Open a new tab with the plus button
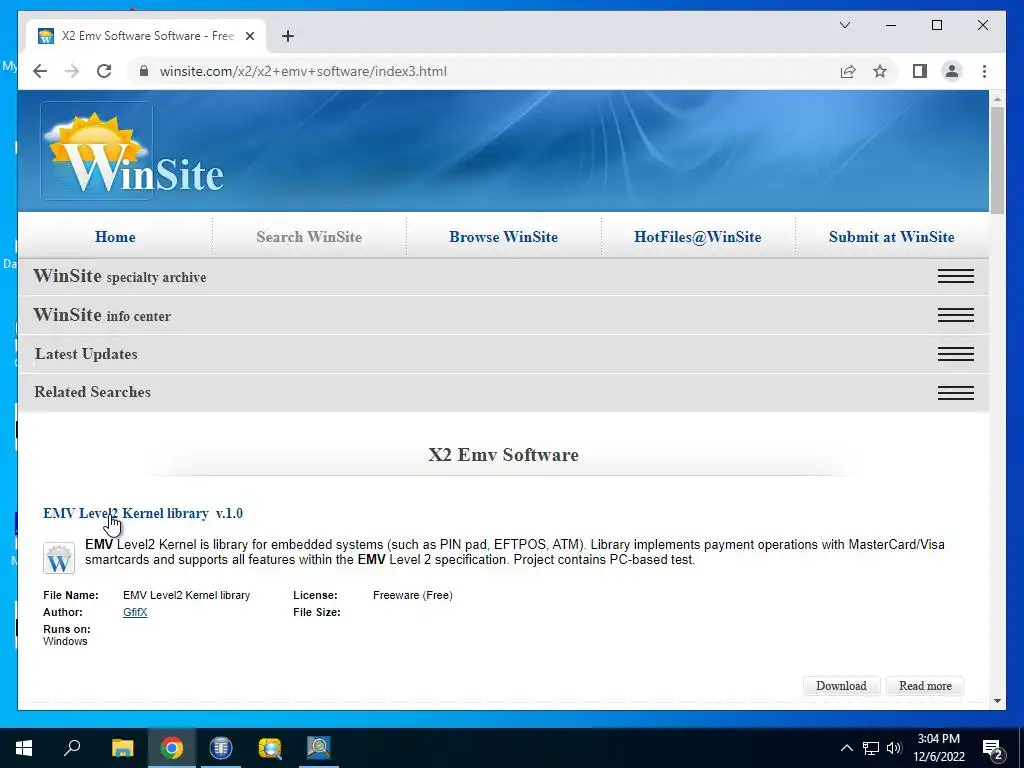This screenshot has height=768, width=1024. [288, 36]
